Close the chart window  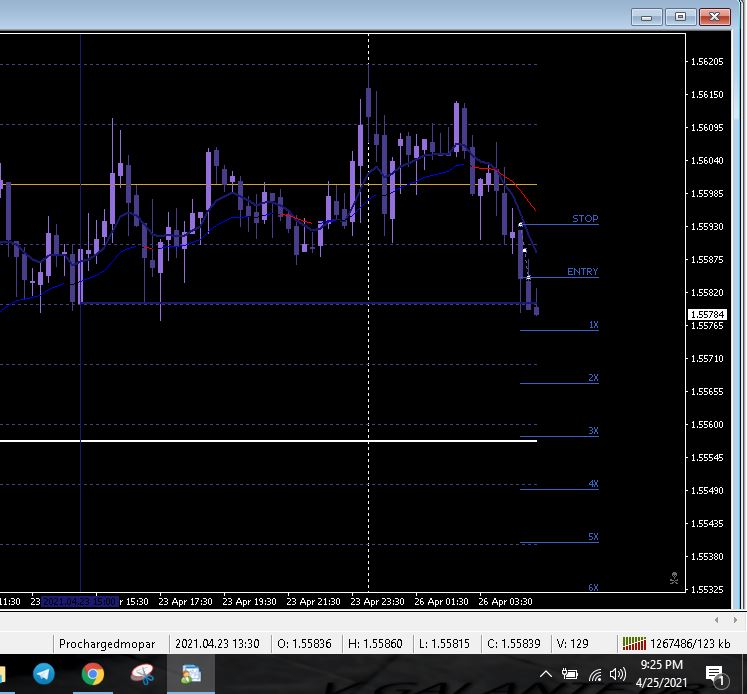[715, 17]
